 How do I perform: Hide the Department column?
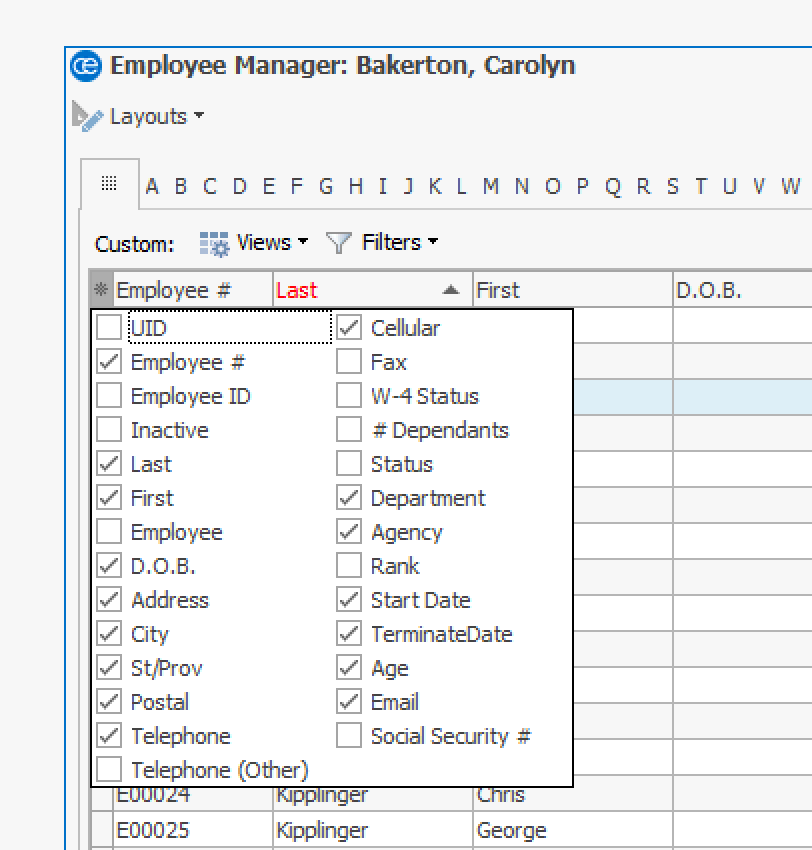point(349,498)
